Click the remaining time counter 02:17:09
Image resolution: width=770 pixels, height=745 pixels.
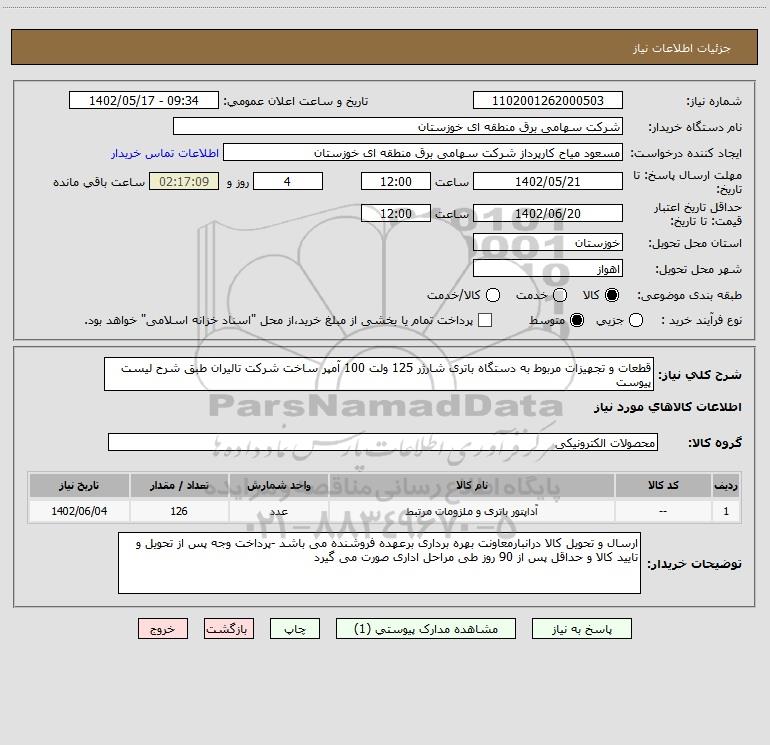click(x=184, y=181)
